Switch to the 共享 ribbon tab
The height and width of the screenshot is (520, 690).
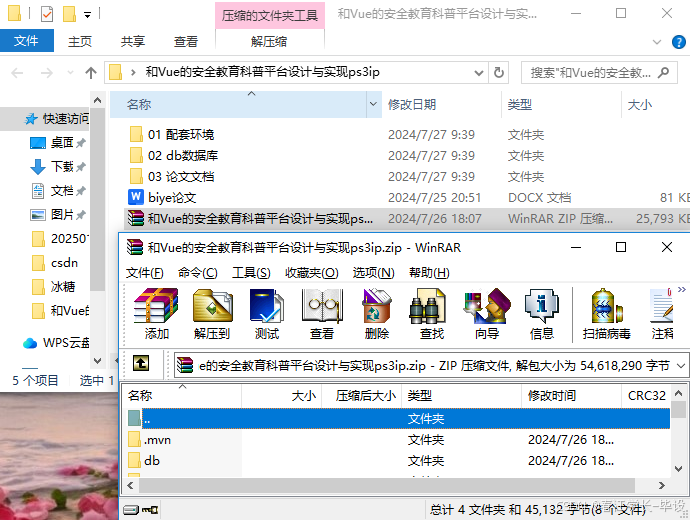pos(133,41)
